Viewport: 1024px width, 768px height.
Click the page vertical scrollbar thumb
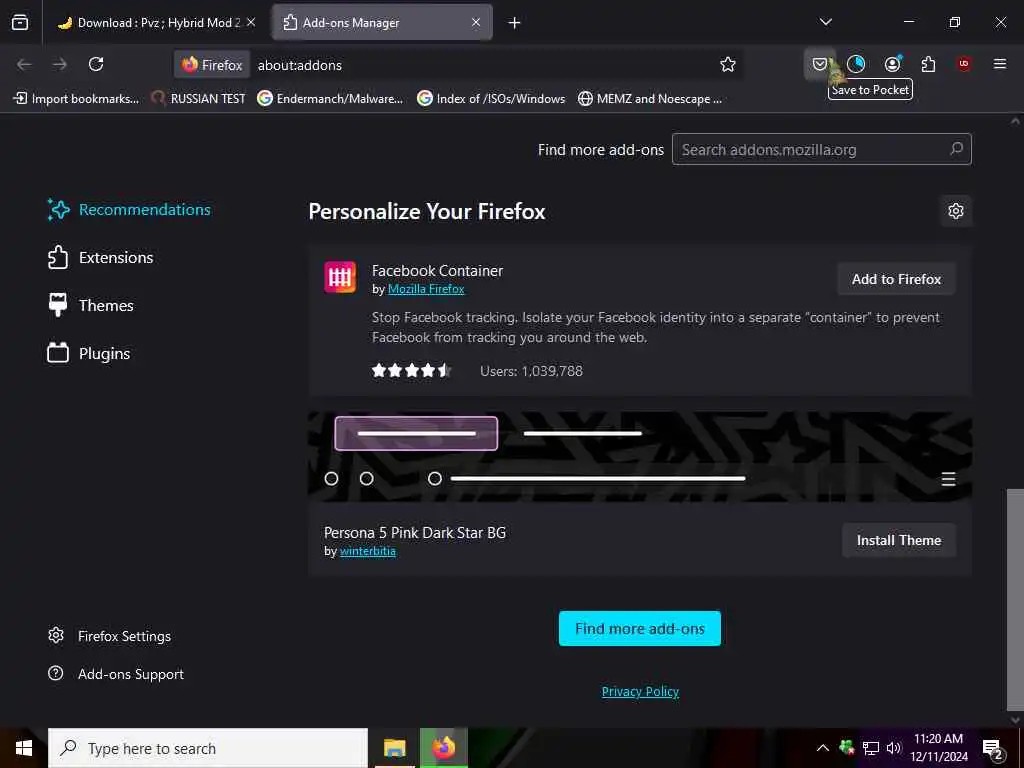tap(1015, 599)
